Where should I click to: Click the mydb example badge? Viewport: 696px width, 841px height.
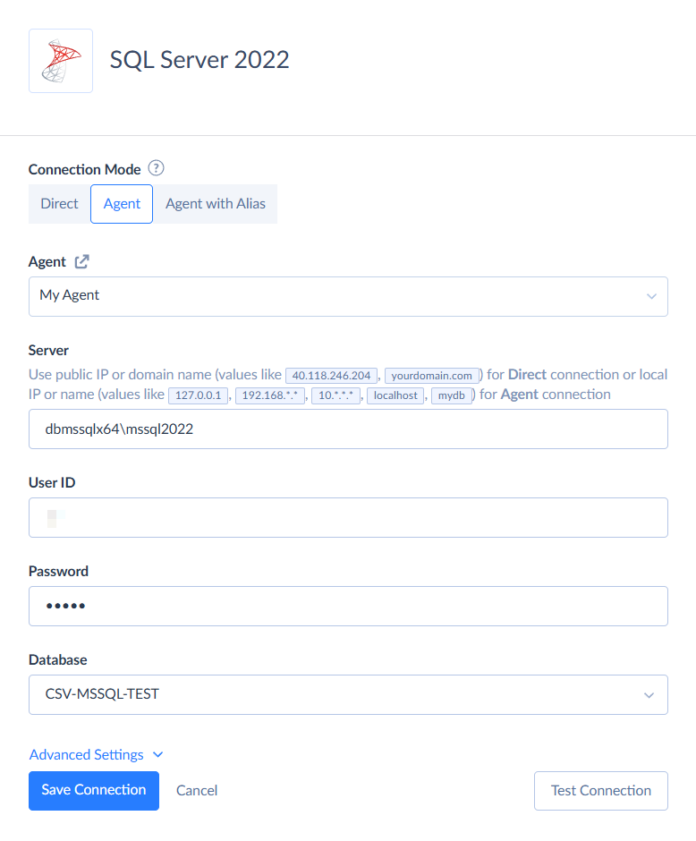(452, 395)
